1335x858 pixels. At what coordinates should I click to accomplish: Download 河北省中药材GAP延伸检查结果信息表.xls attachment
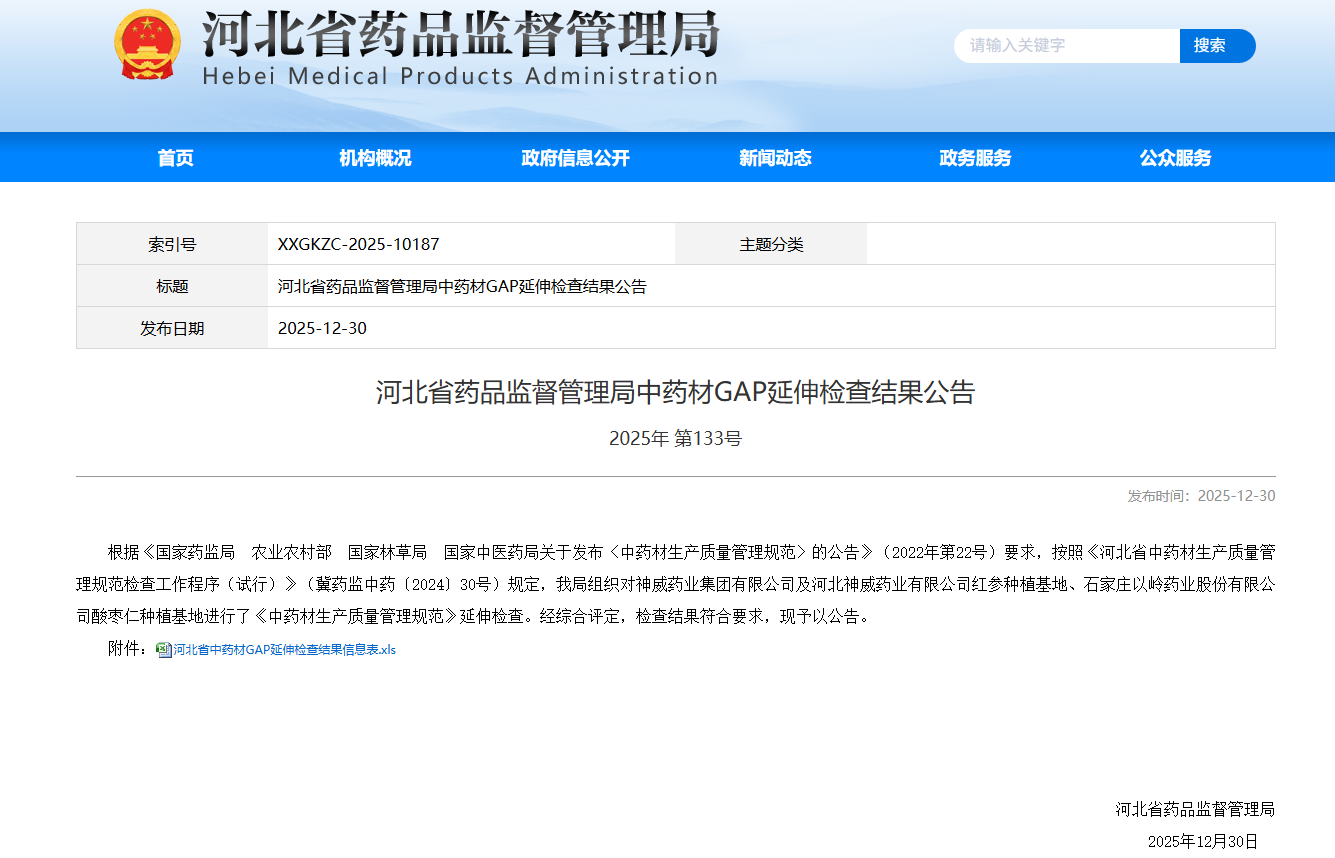[x=285, y=650]
